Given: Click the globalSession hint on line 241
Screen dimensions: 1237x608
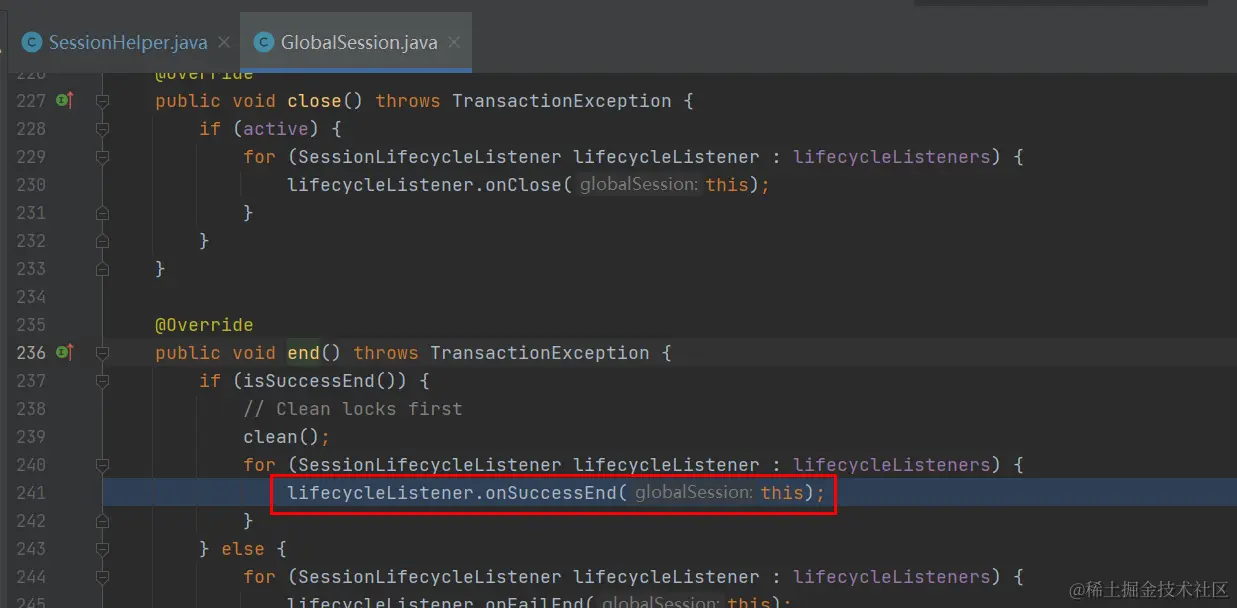Looking at the screenshot, I should pyautogui.click(x=693, y=493).
